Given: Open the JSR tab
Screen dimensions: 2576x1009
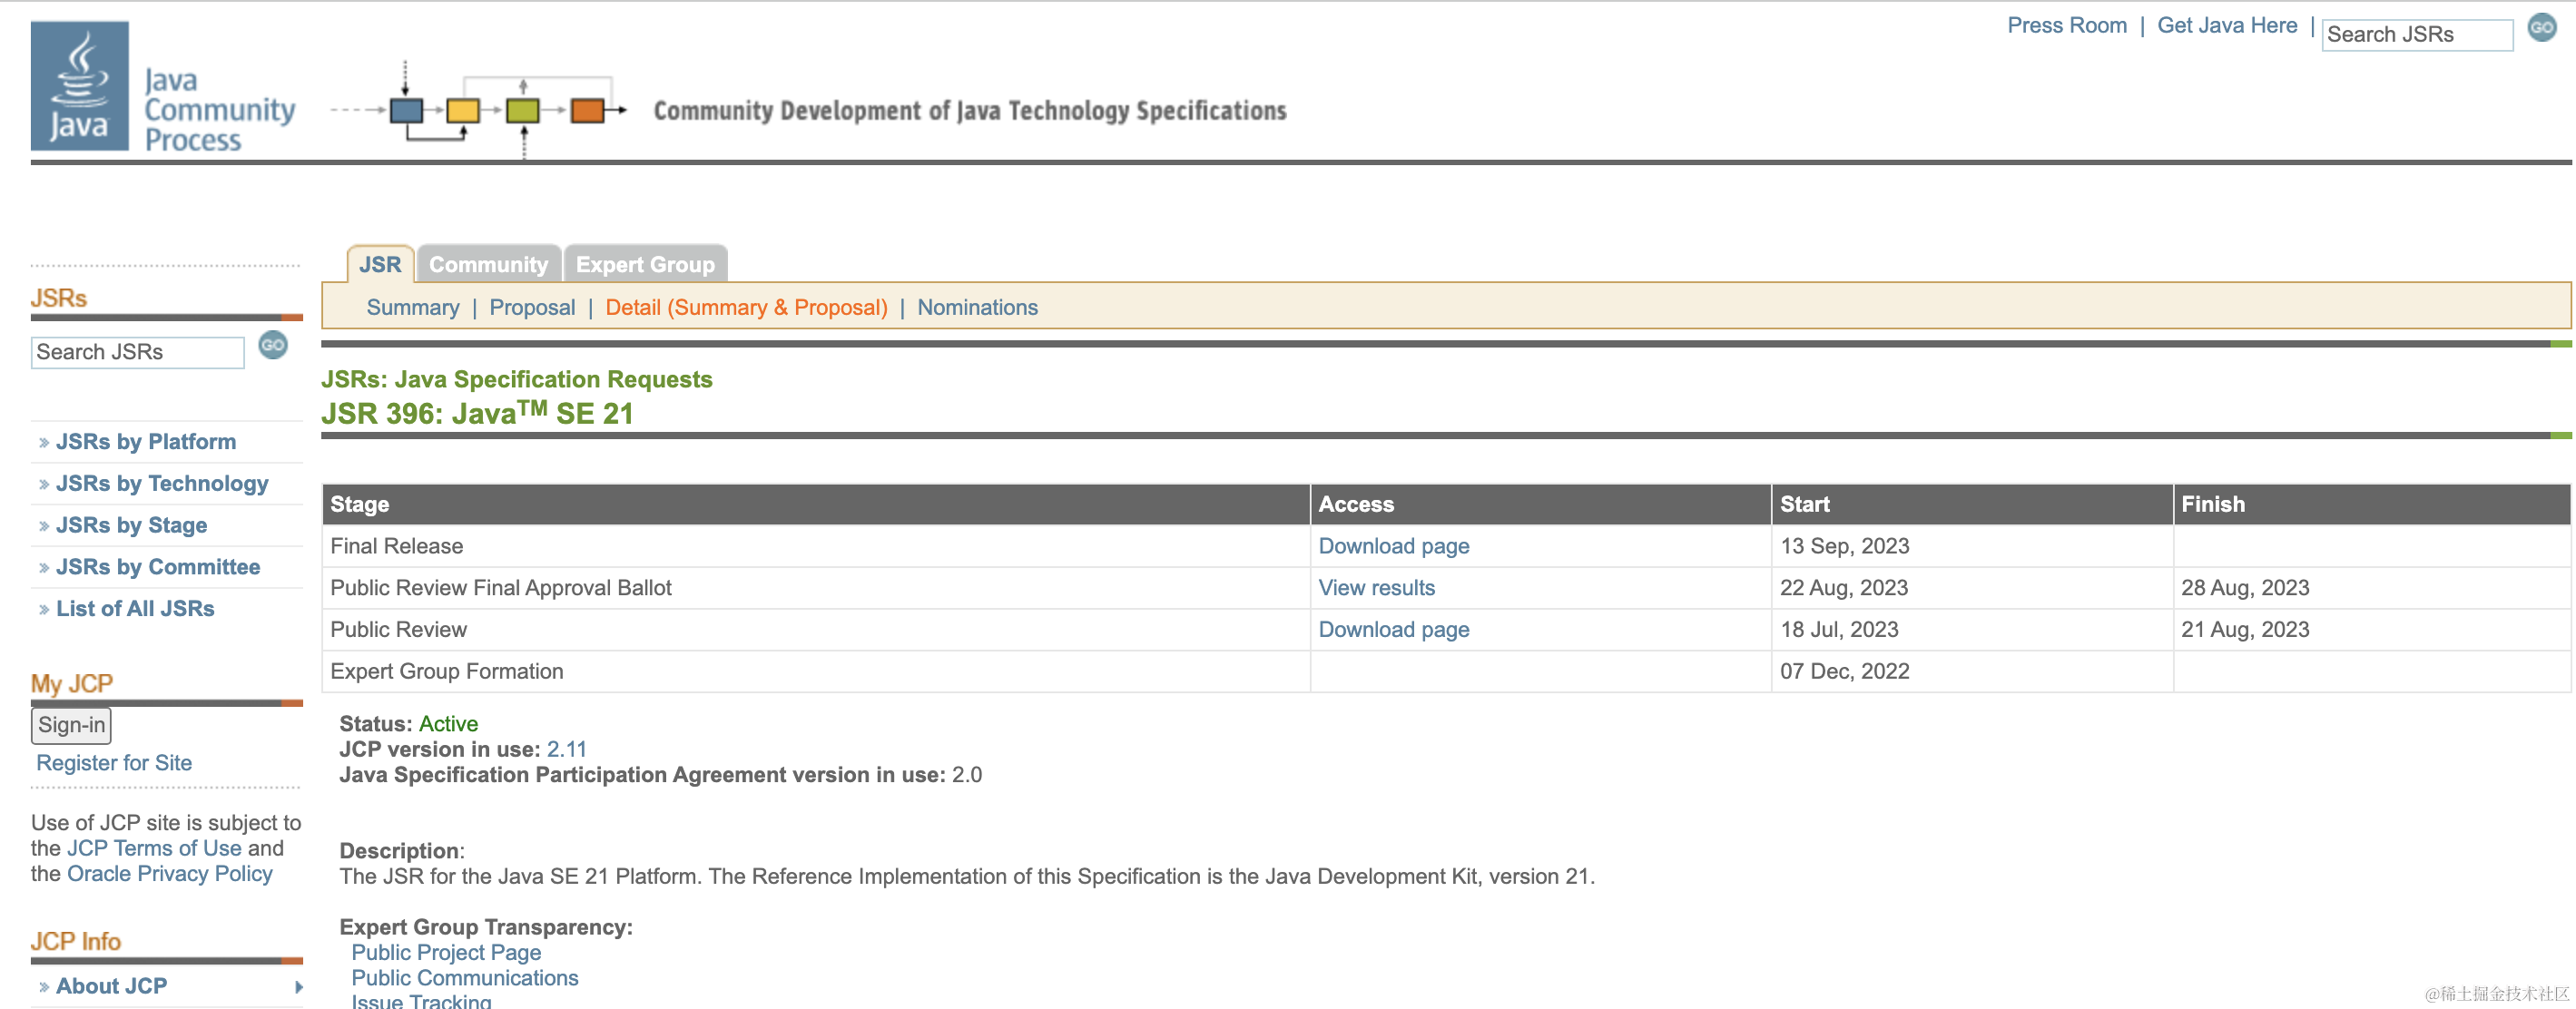Looking at the screenshot, I should [x=380, y=264].
